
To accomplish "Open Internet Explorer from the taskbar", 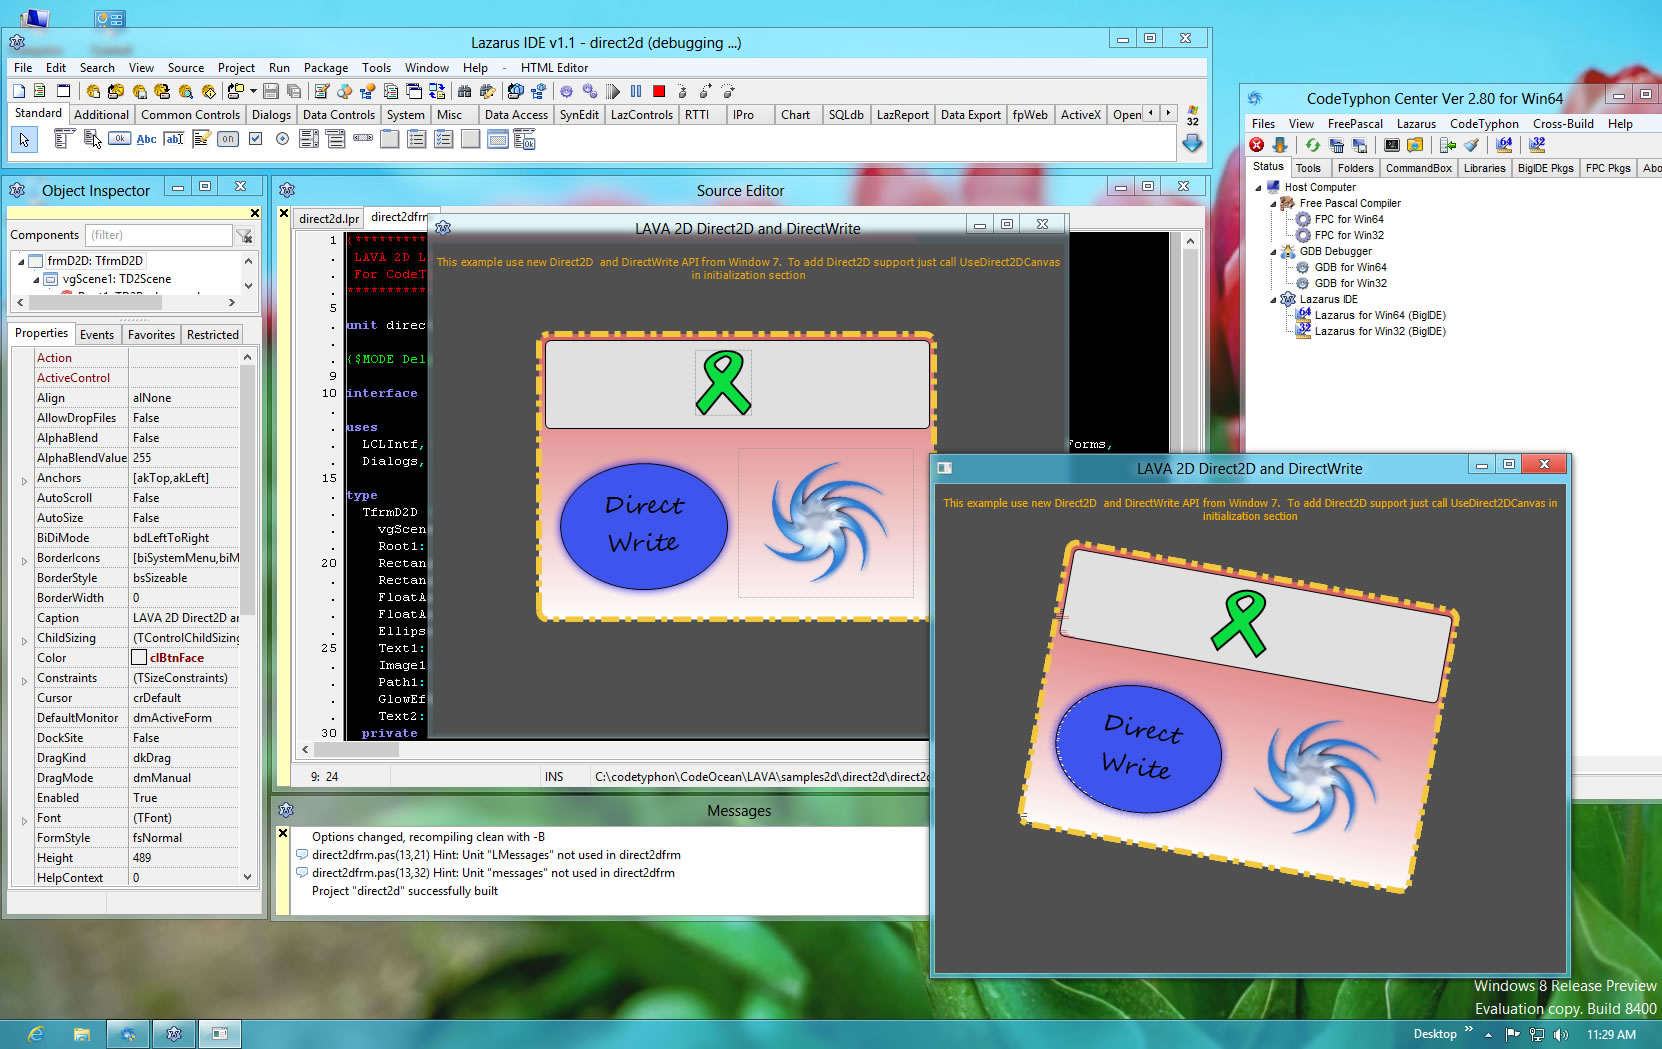I will pos(36,1034).
